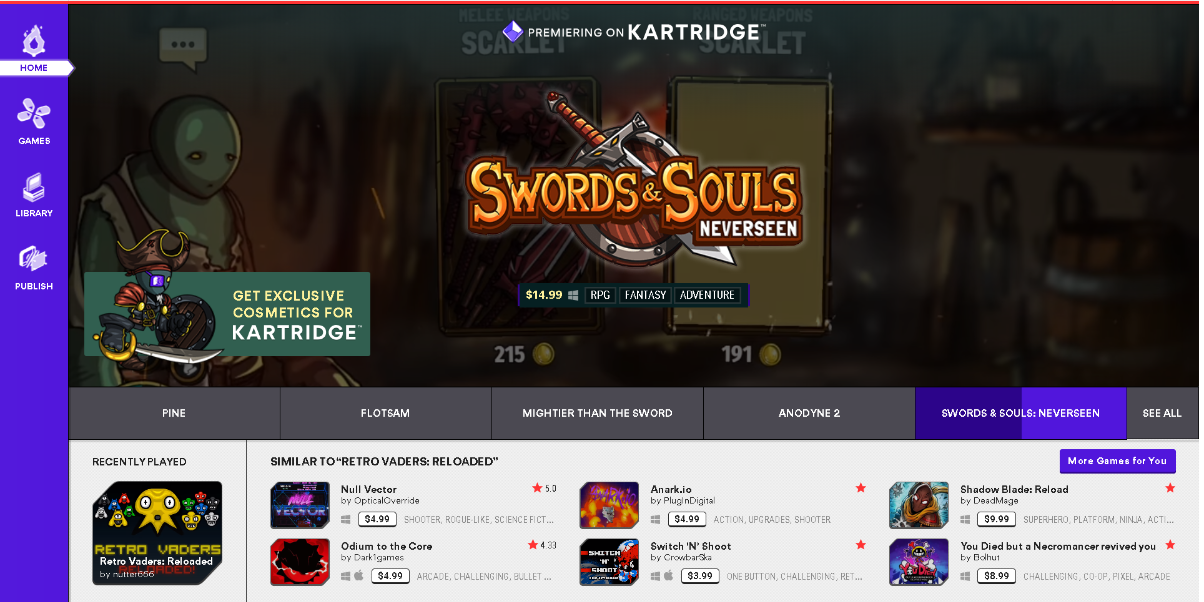Click developer name CrowbarSka
The width and height of the screenshot is (1204, 602).
coord(690,557)
